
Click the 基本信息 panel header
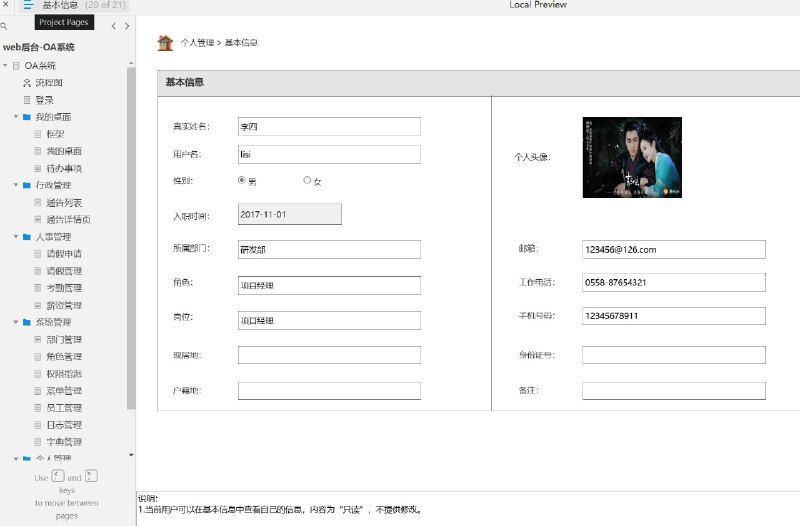[479, 83]
